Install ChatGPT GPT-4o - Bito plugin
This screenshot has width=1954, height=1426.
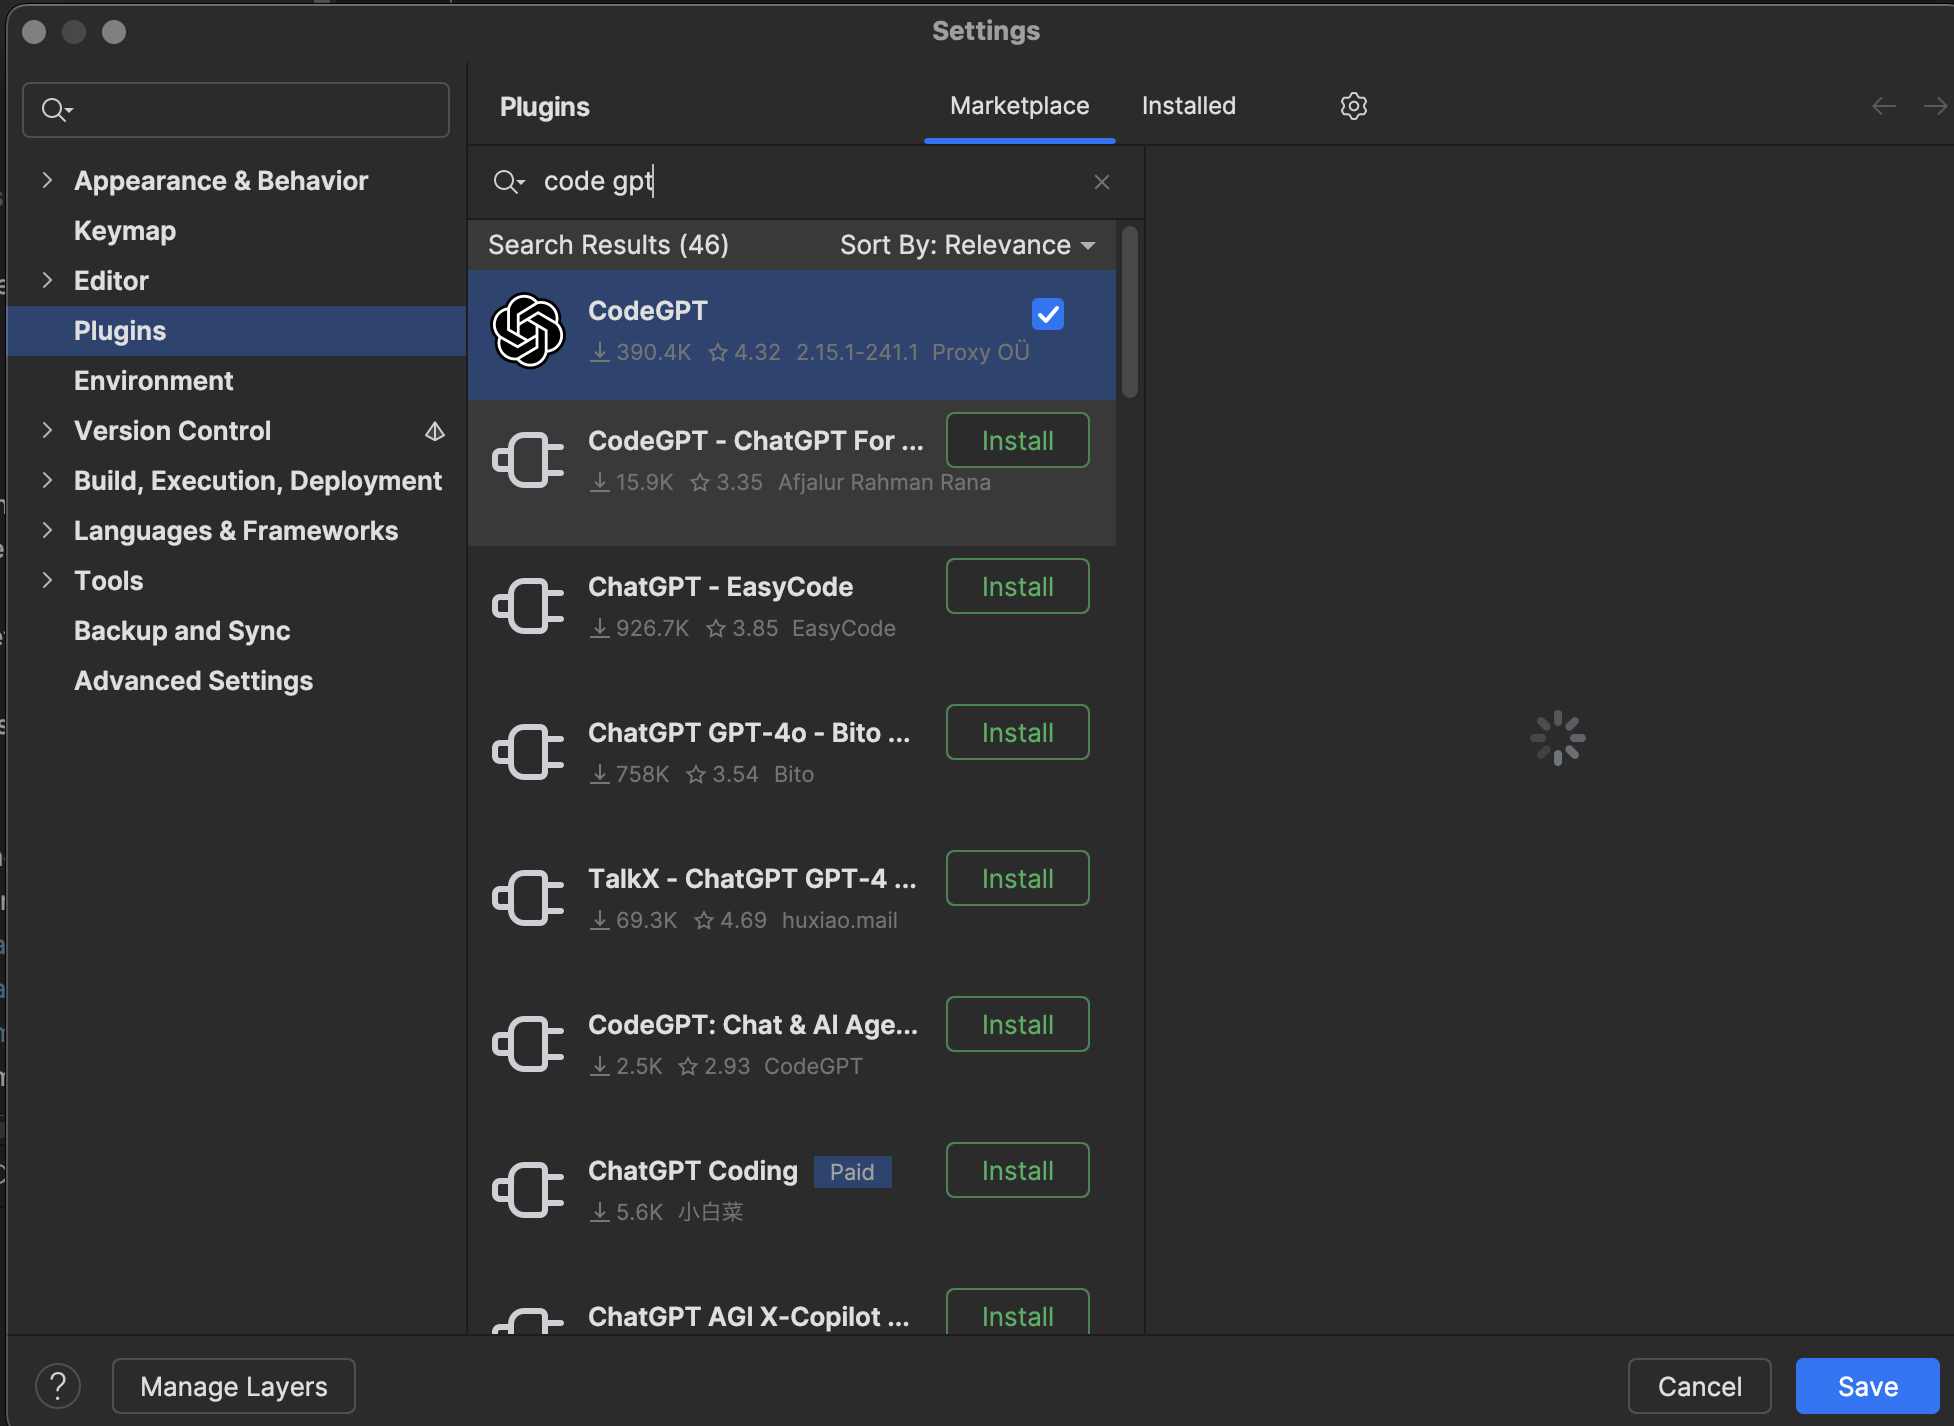coord(1017,732)
